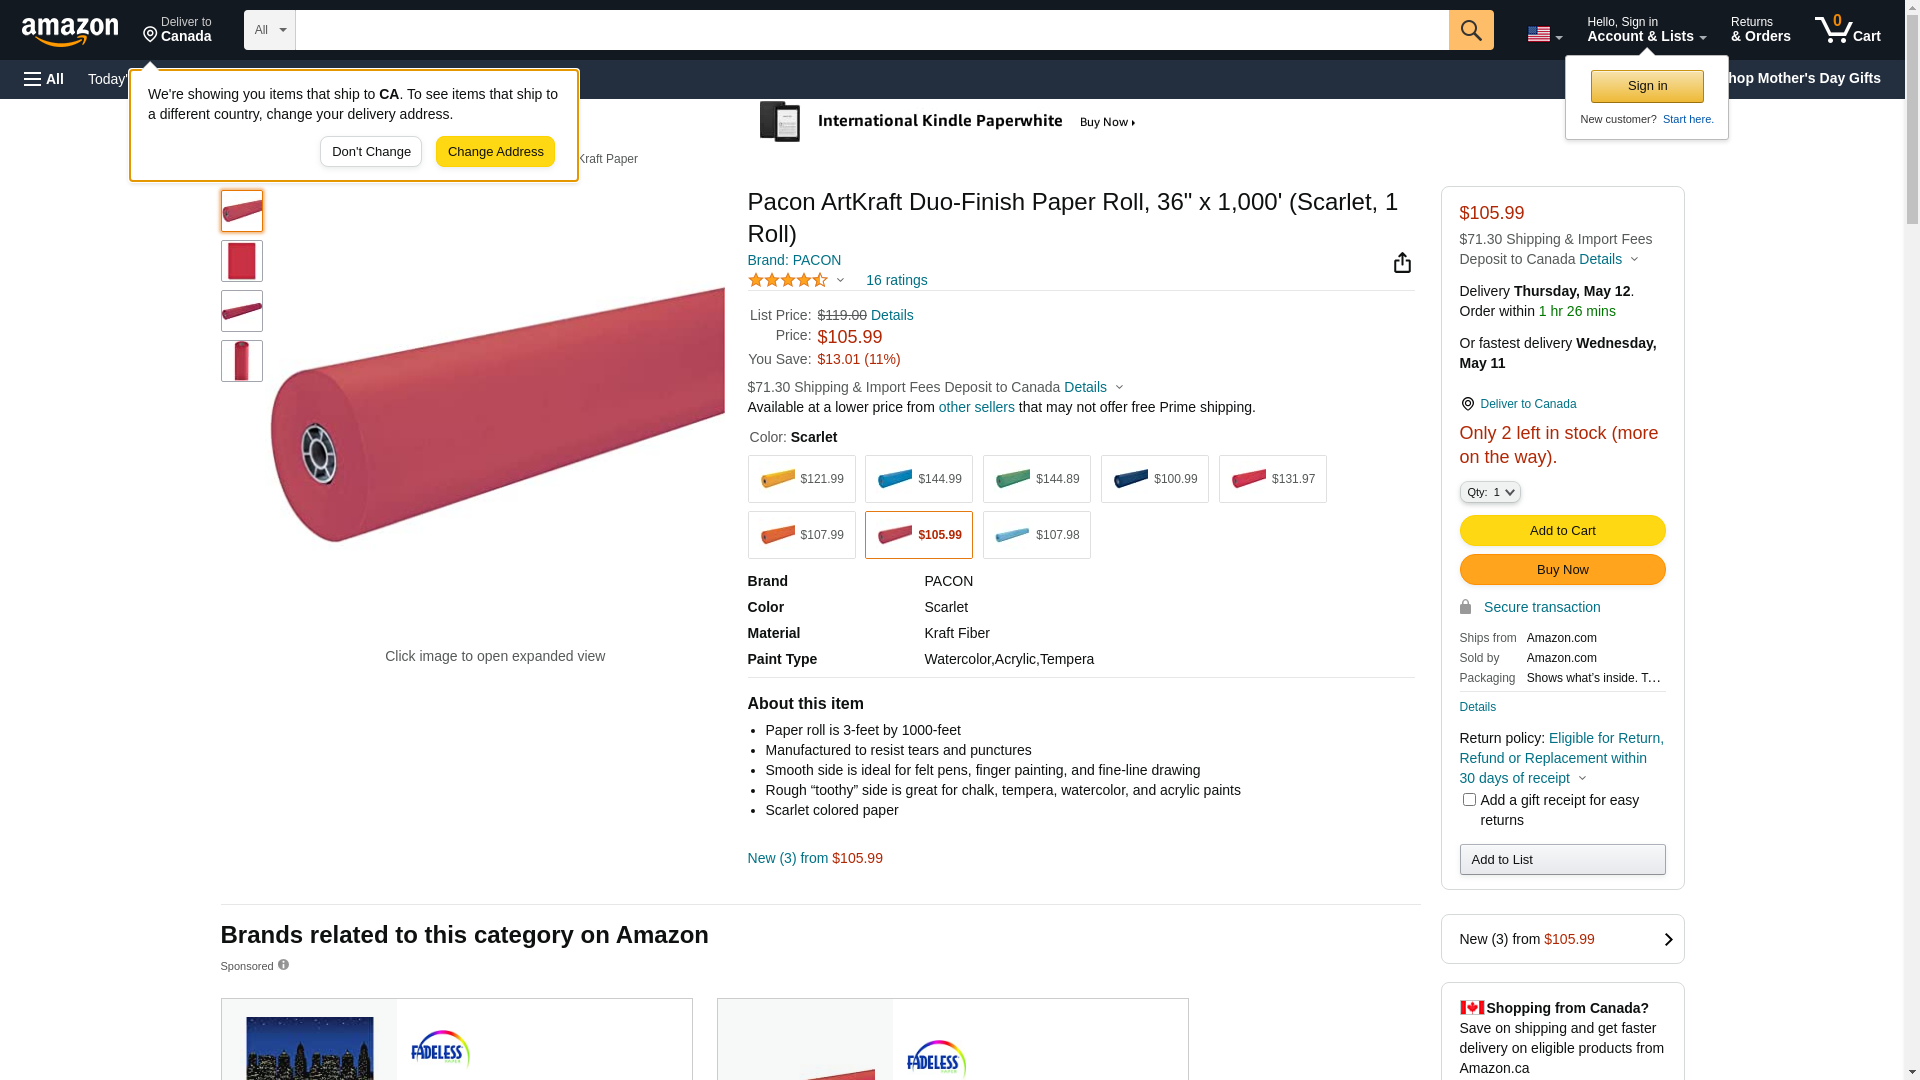Open the All hamburger menu
This screenshot has width=1920, height=1080.
click(44, 79)
